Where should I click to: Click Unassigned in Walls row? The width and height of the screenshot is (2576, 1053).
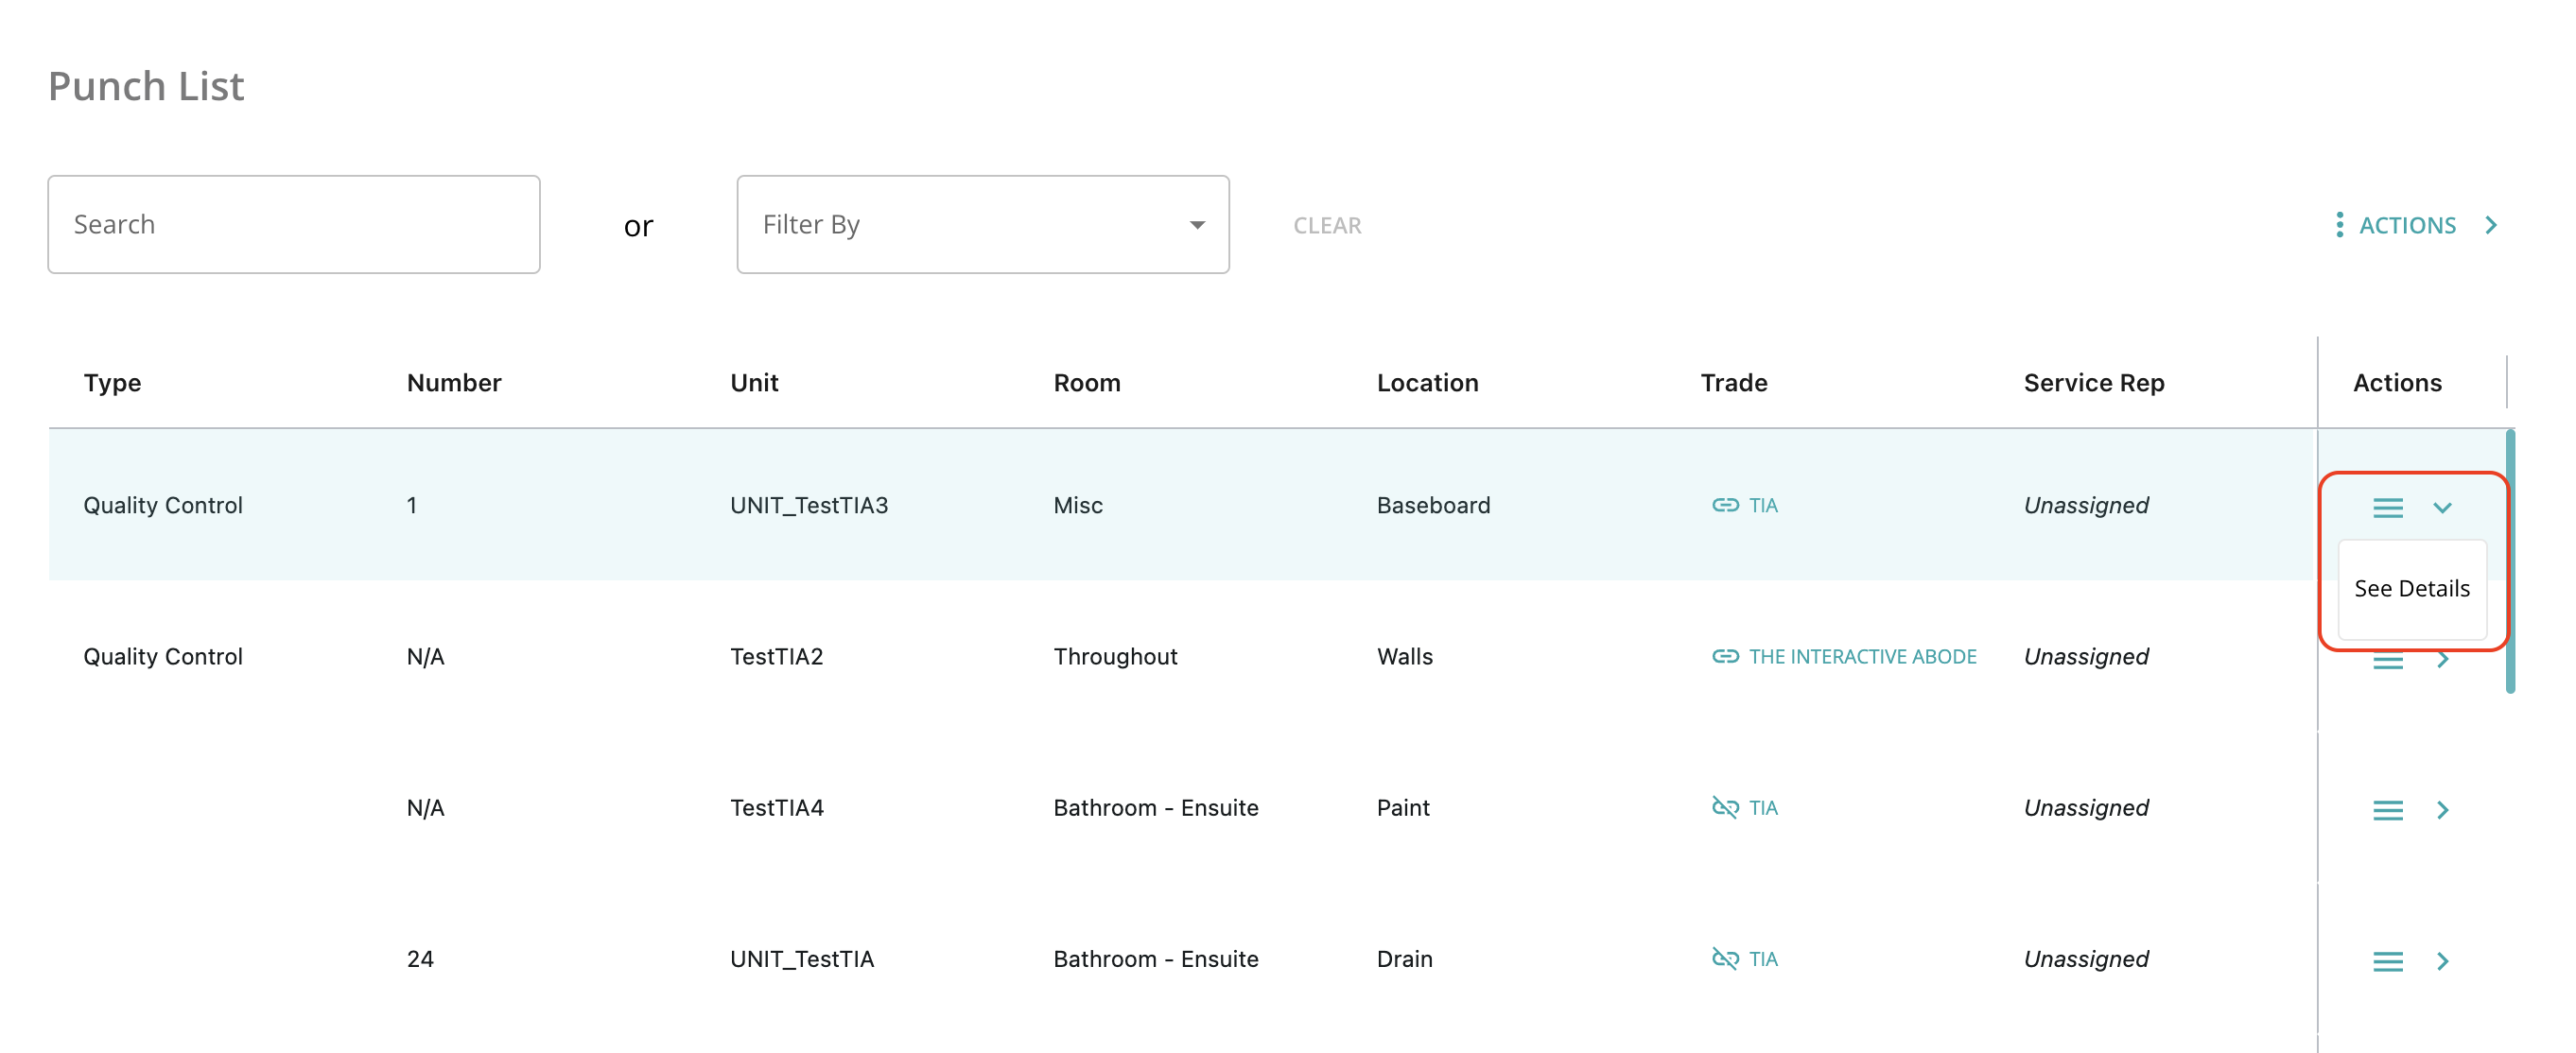tap(2085, 656)
